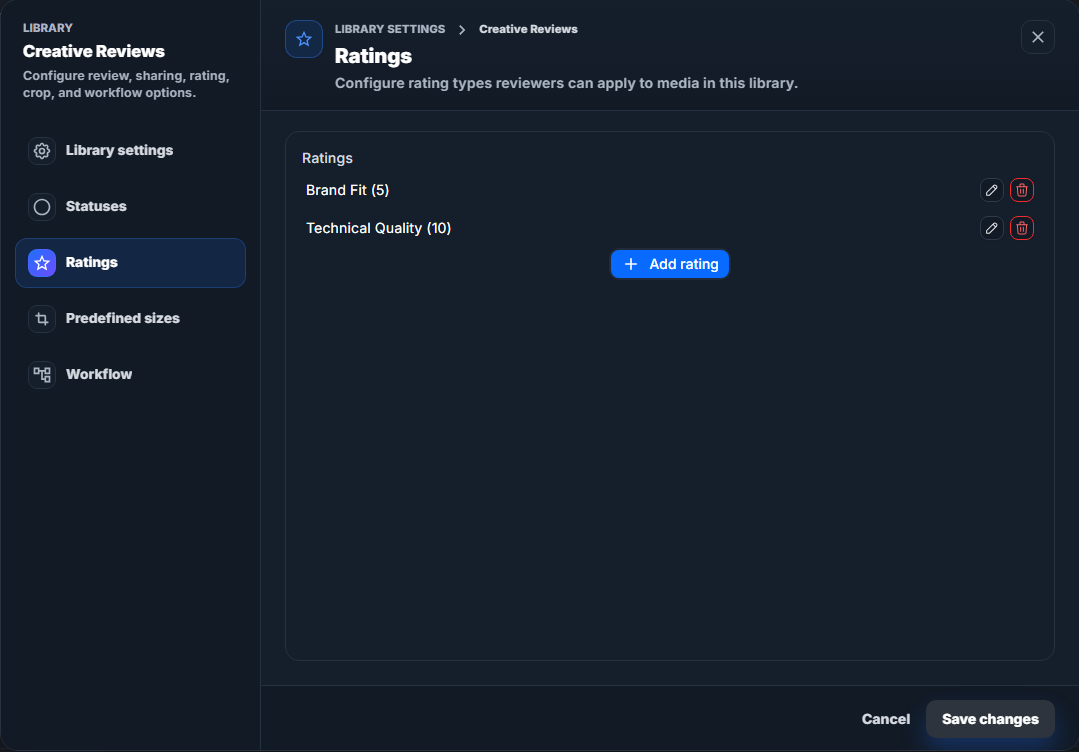This screenshot has width=1079, height=752.
Task: Click the star icon beside the Ratings heading
Action: pos(304,39)
